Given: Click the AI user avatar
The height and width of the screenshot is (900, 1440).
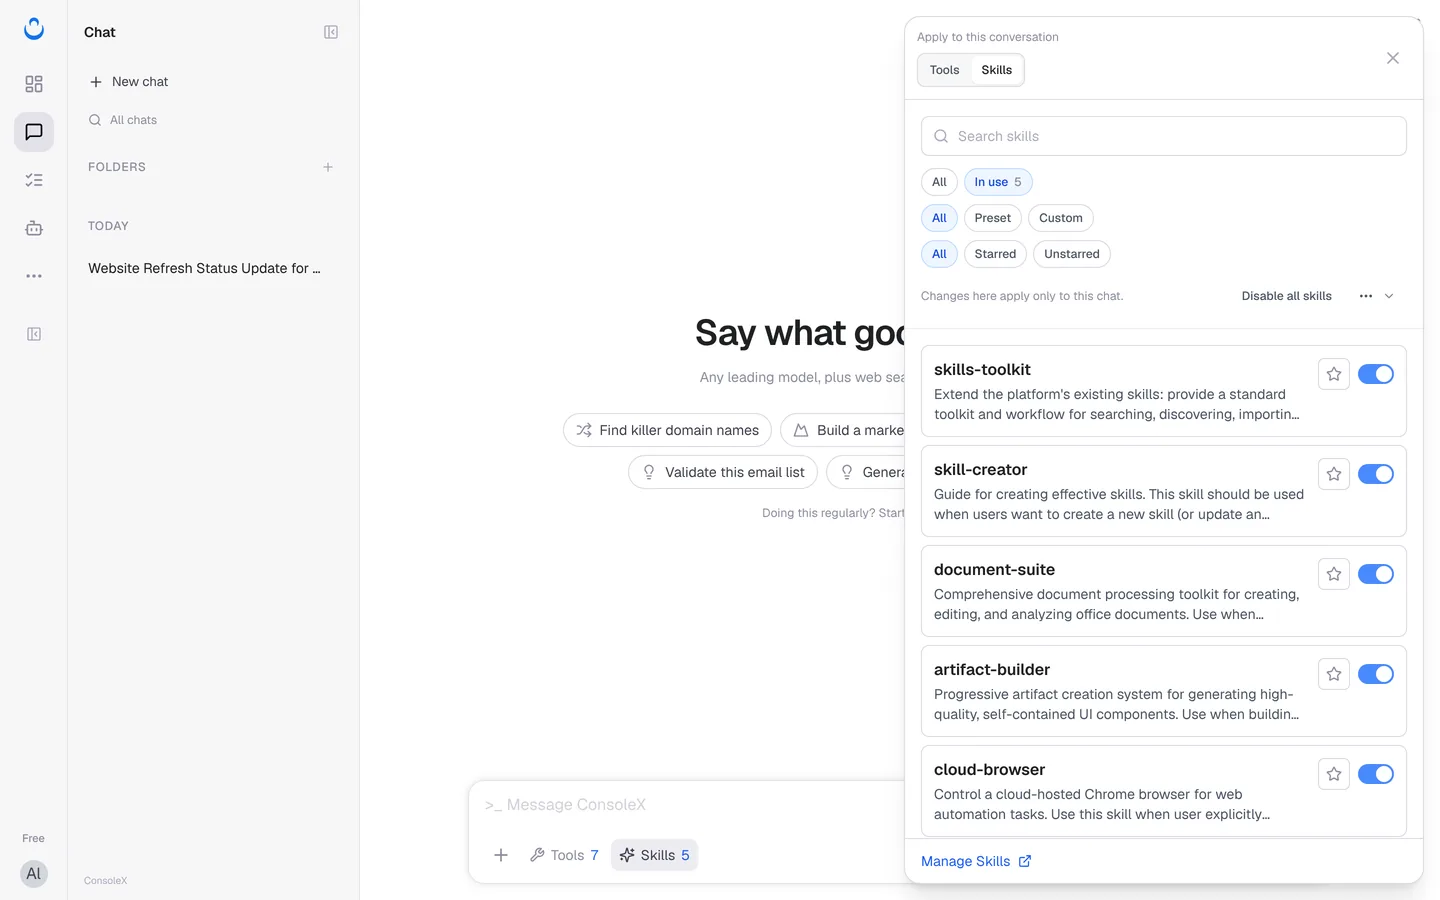Looking at the screenshot, I should pyautogui.click(x=34, y=874).
